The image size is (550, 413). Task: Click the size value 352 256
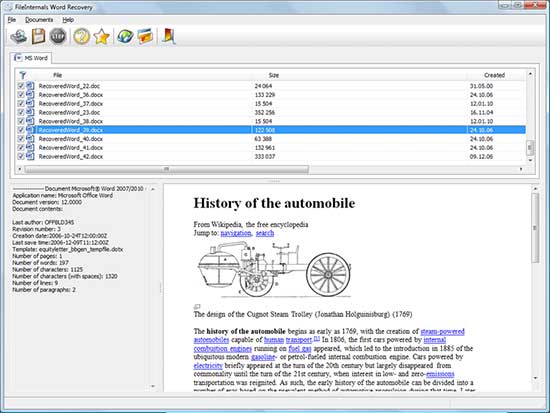click(265, 112)
